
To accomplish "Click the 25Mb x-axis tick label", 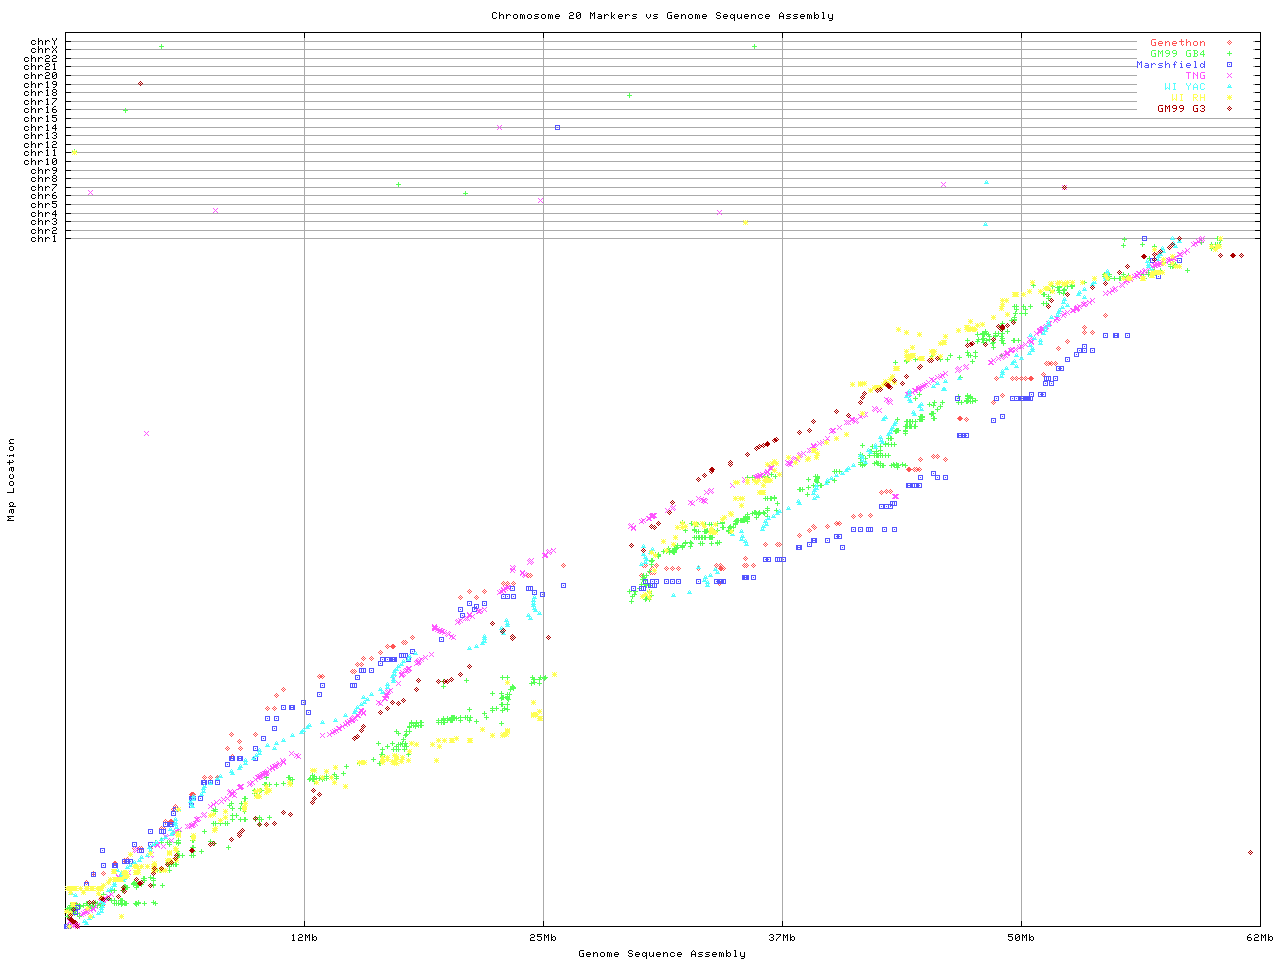I will [543, 938].
